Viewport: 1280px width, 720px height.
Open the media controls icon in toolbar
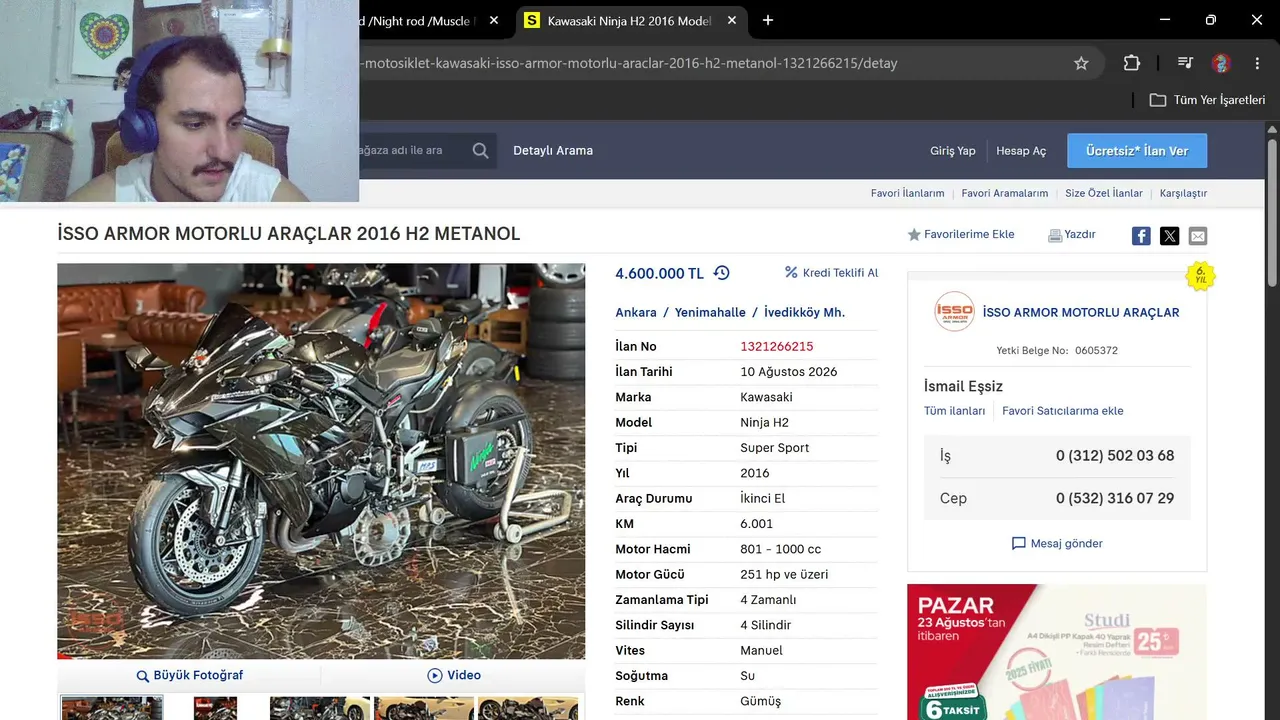coord(1185,63)
